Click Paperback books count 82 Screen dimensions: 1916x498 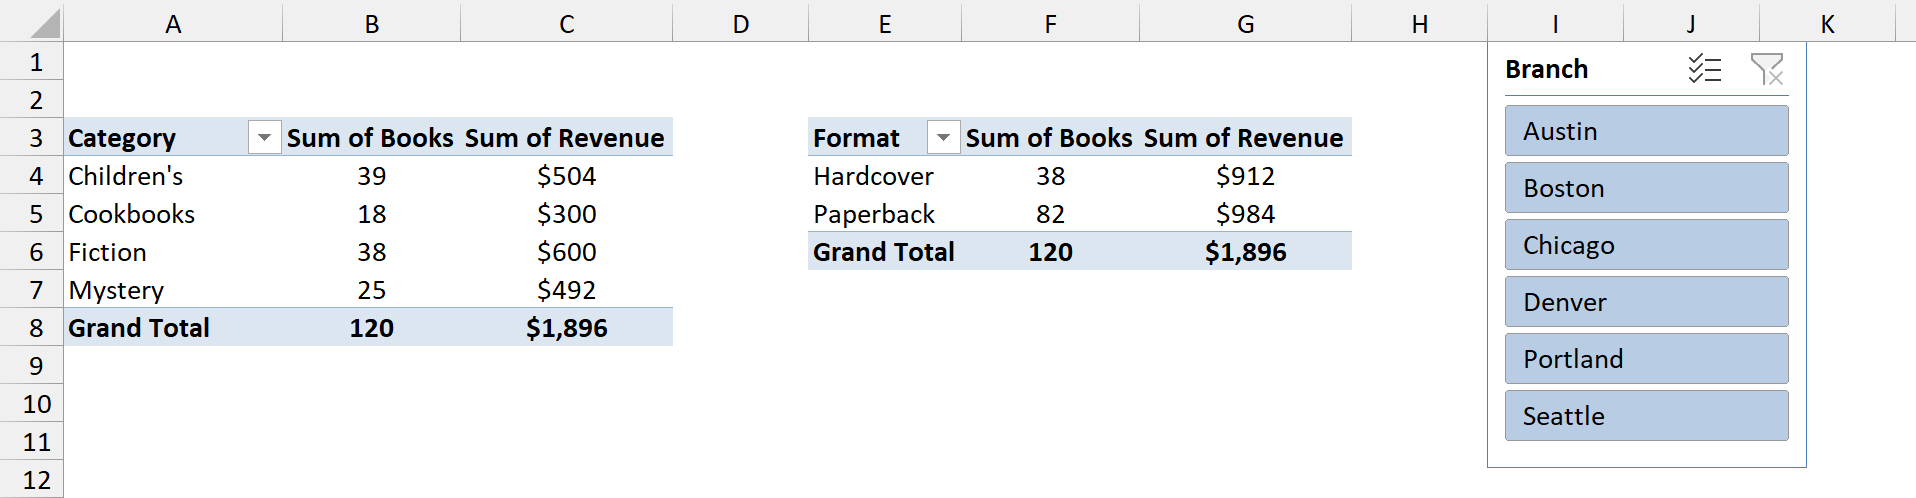pos(1050,214)
